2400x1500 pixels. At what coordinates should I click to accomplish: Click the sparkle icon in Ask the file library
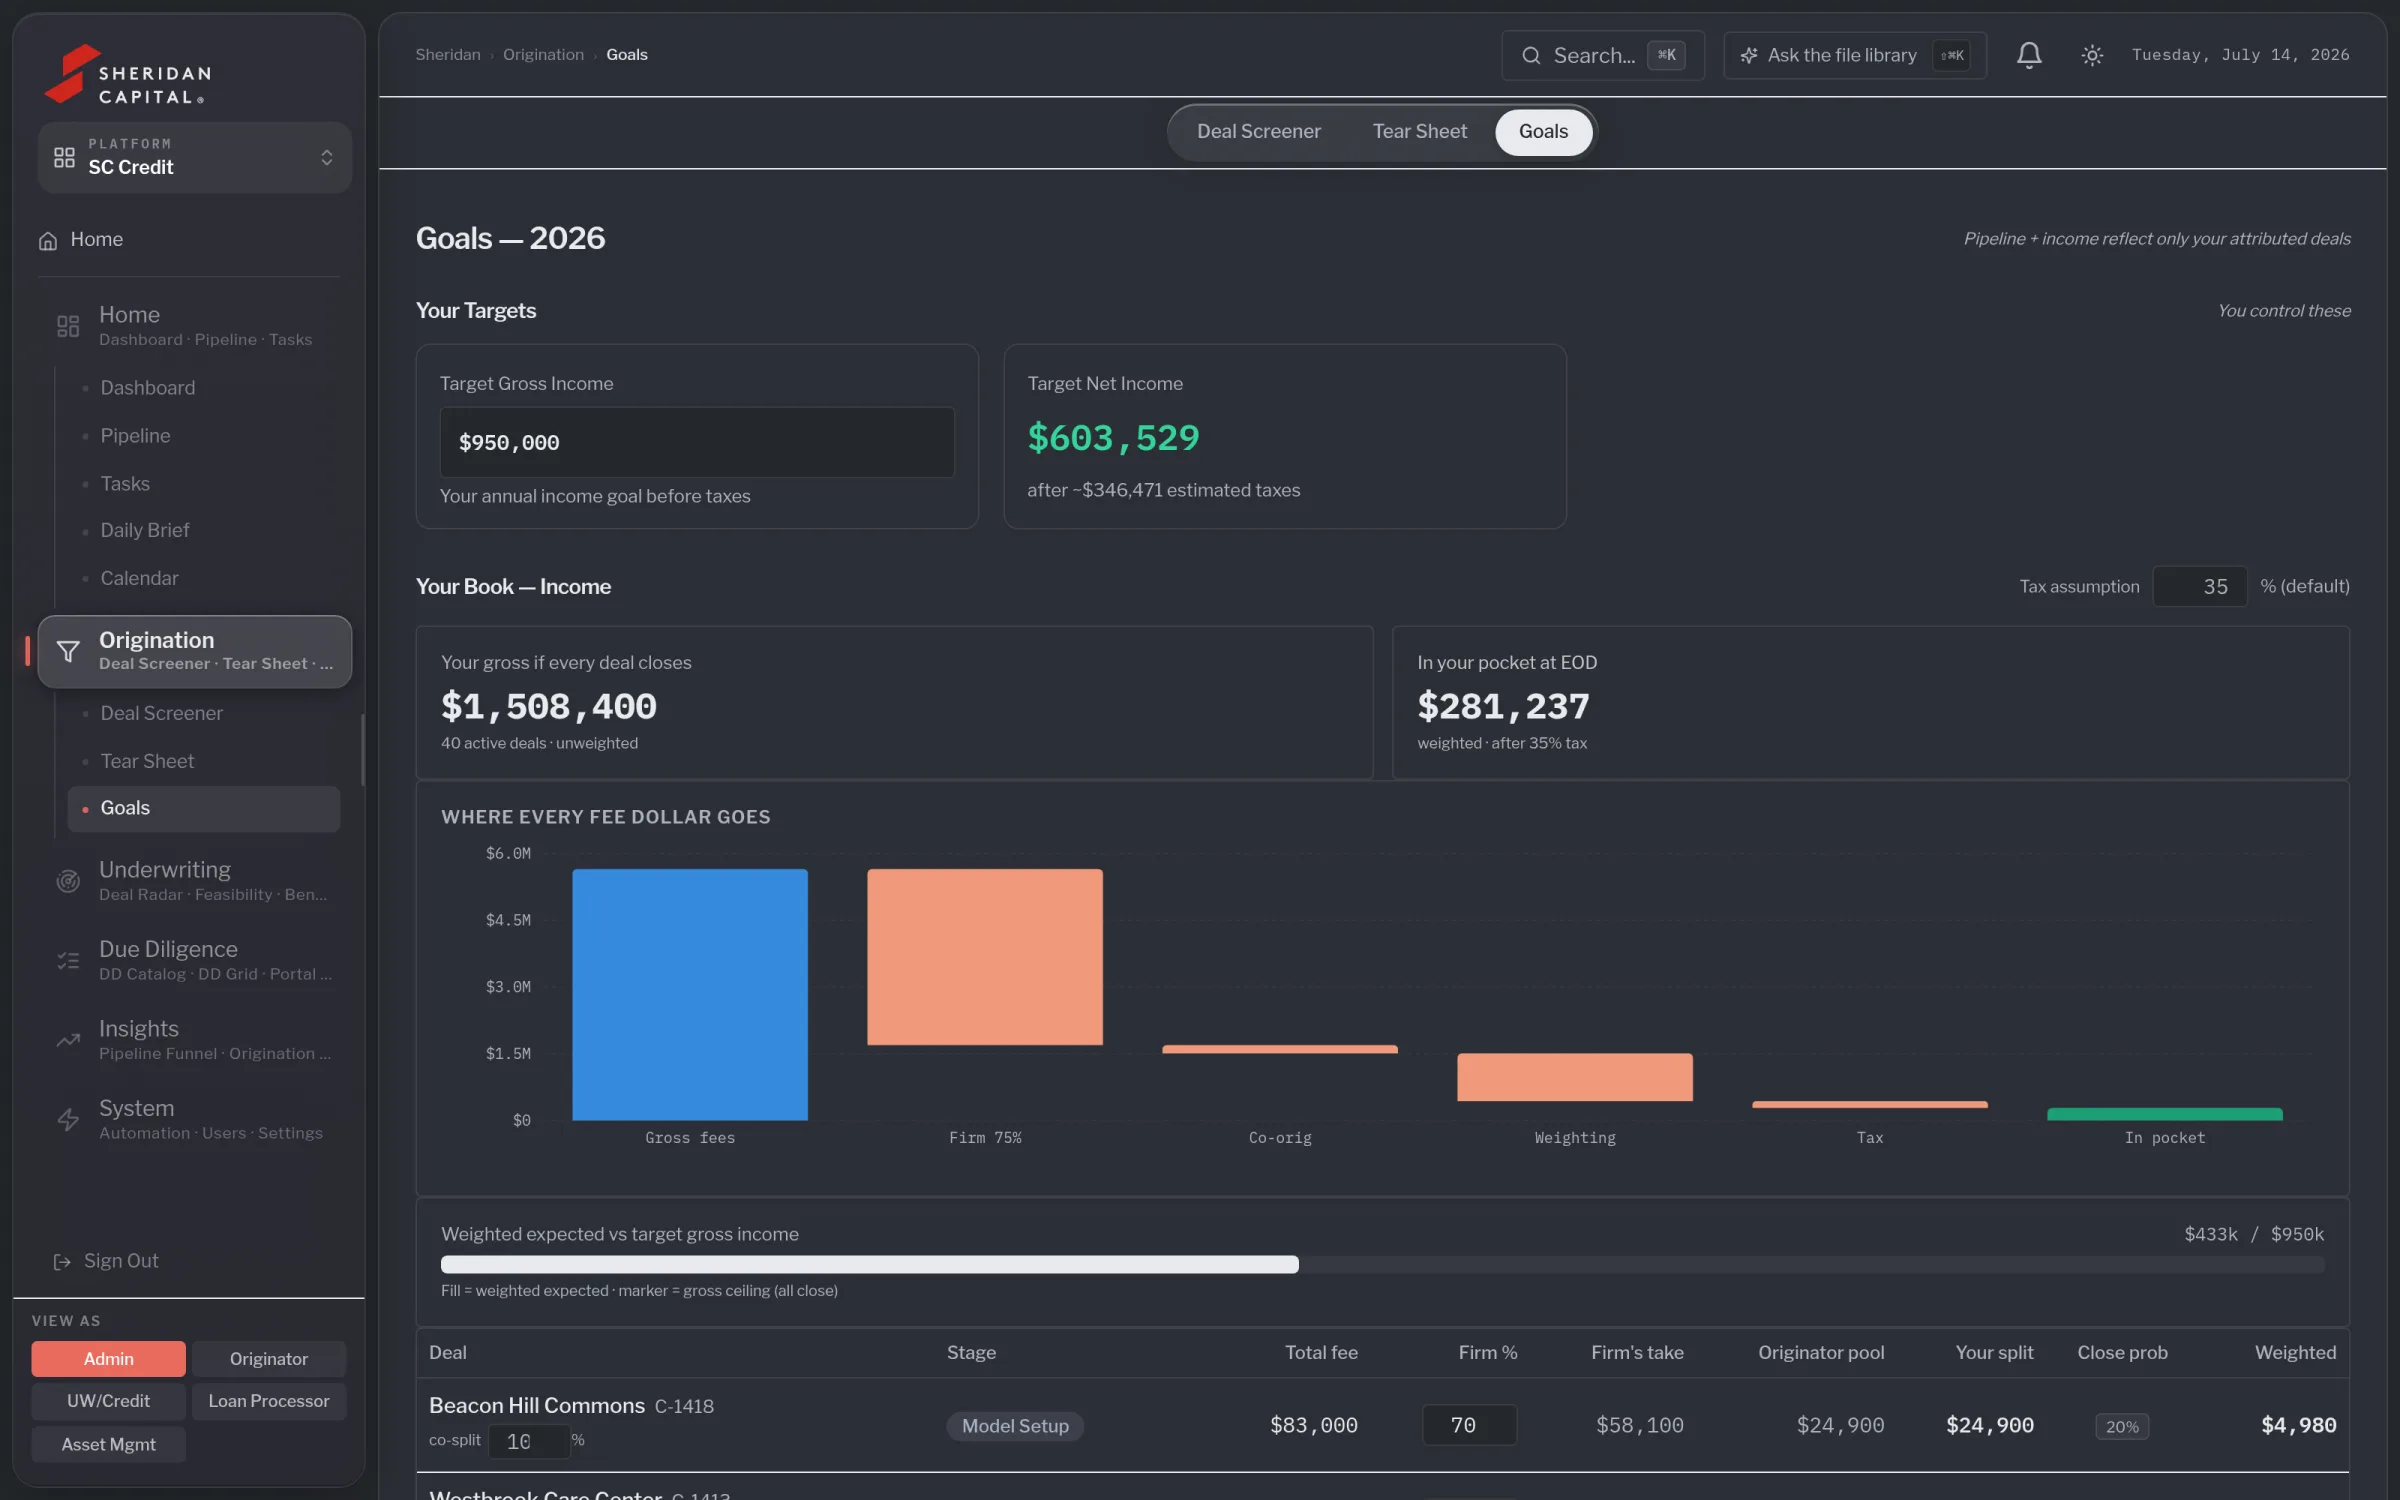[x=1748, y=55]
